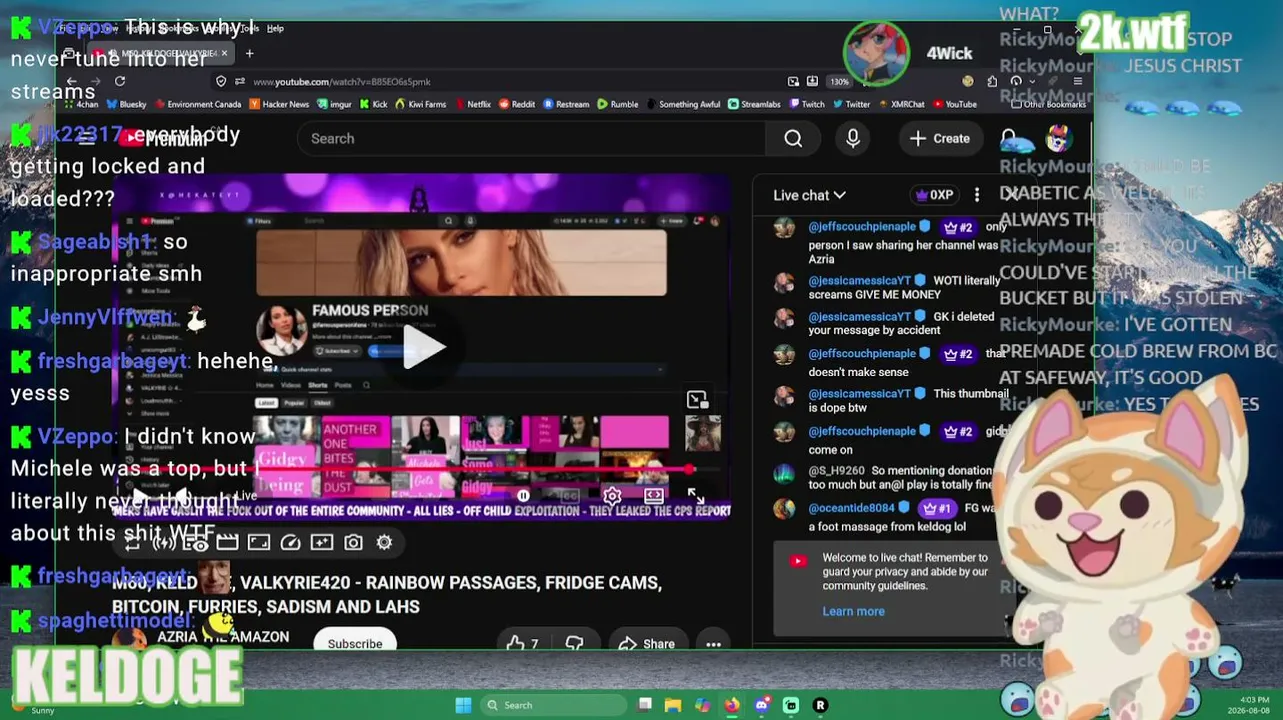Enter fullscreen on the video player
Image resolution: width=1283 pixels, height=720 pixels.
696,495
